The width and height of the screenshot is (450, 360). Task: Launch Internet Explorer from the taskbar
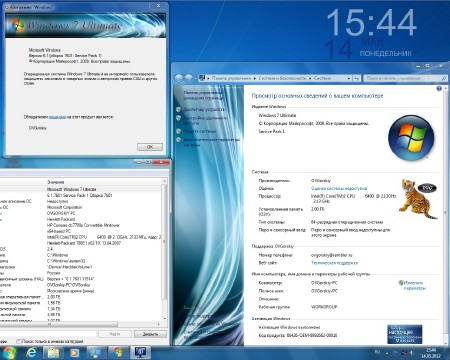point(32,352)
